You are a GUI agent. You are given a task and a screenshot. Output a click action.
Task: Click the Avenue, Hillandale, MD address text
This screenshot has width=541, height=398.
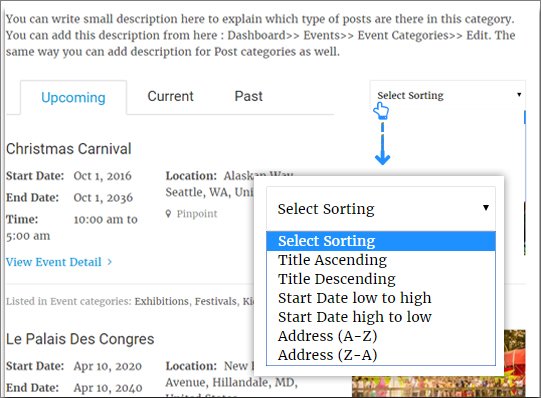[x=232, y=382]
